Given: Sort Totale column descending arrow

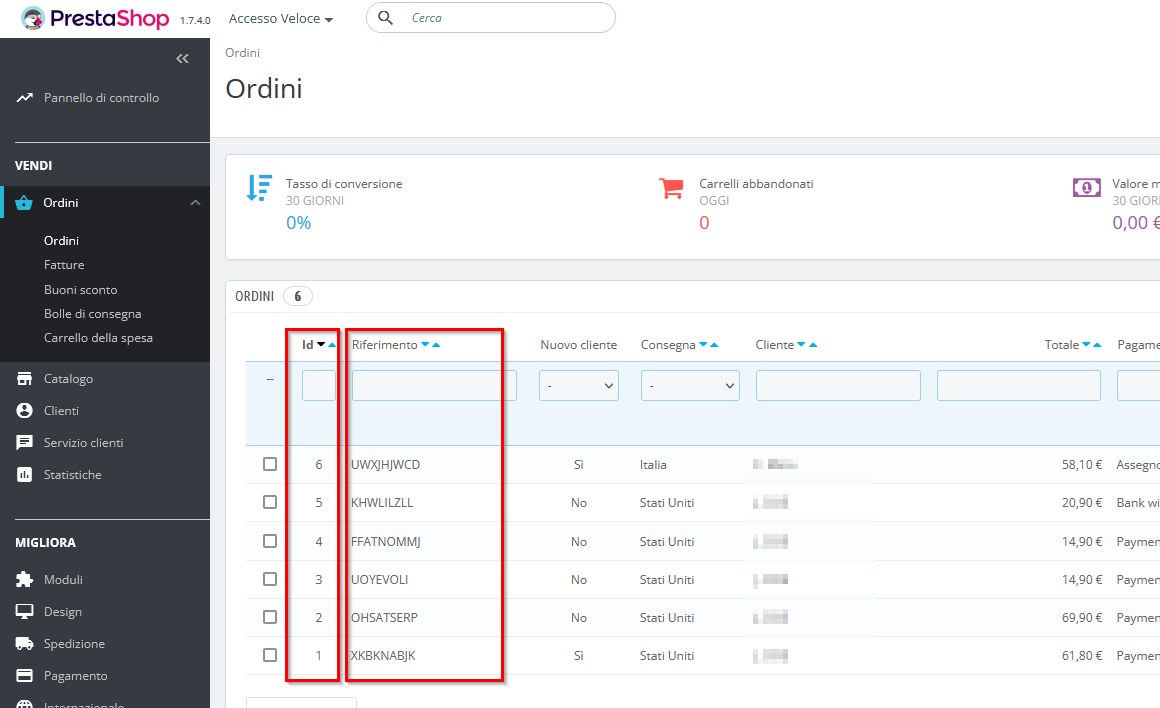Looking at the screenshot, I should pos(1086,345).
